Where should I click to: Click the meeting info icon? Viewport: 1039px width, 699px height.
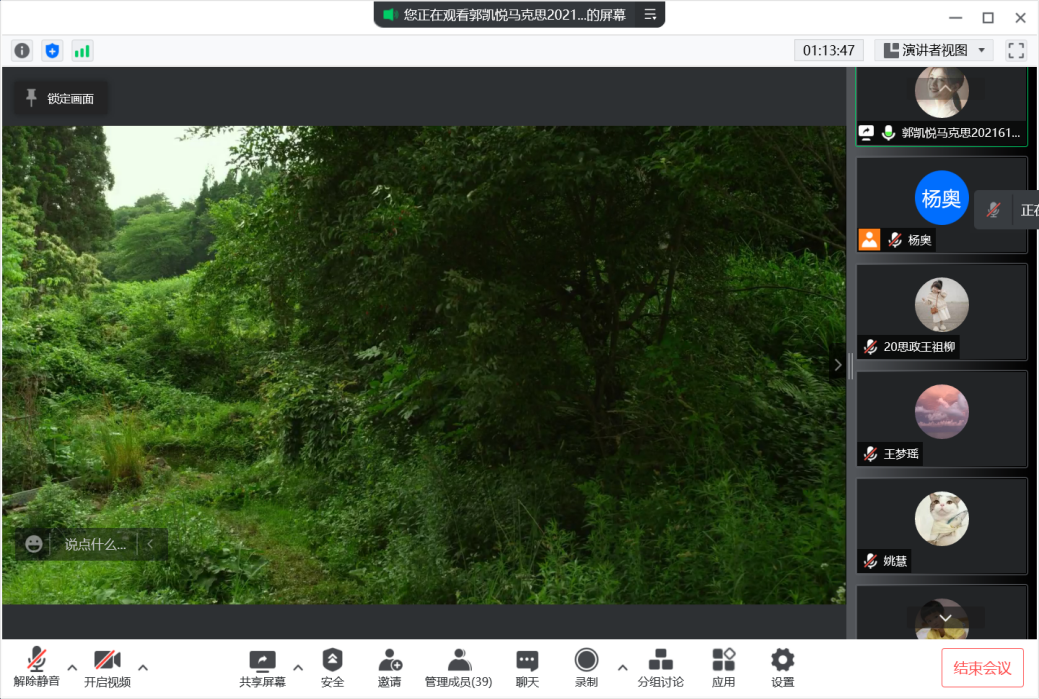(22, 50)
